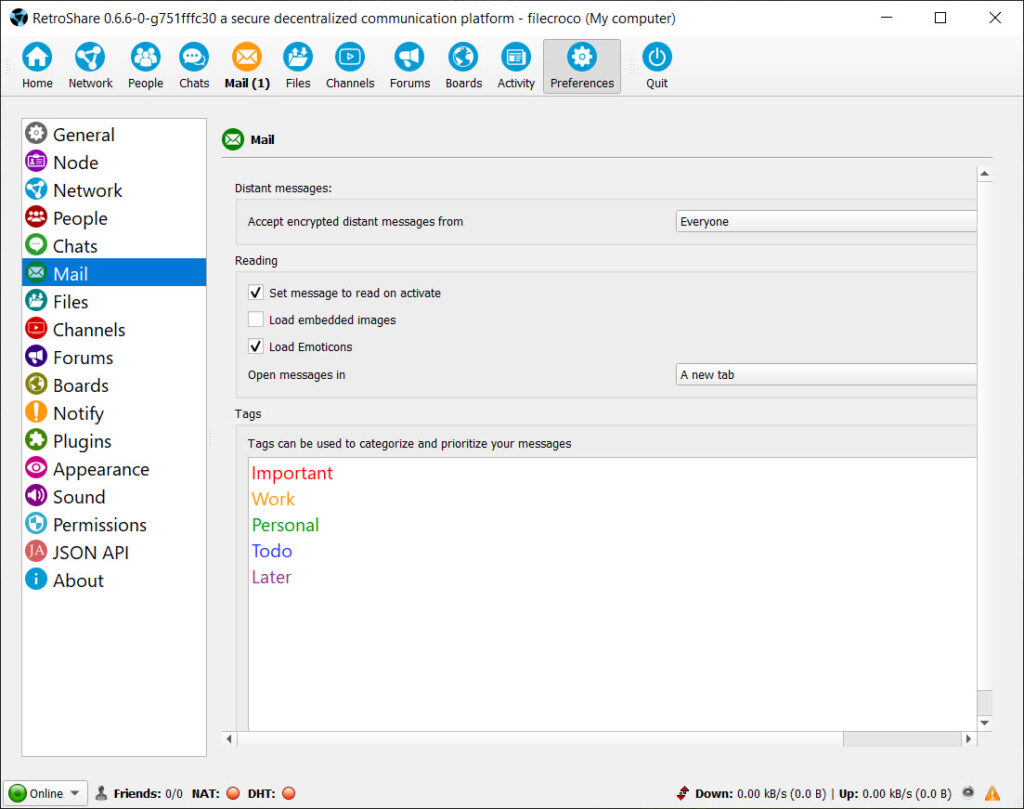Select Node in the preferences sidebar
The width and height of the screenshot is (1024, 809).
point(114,162)
